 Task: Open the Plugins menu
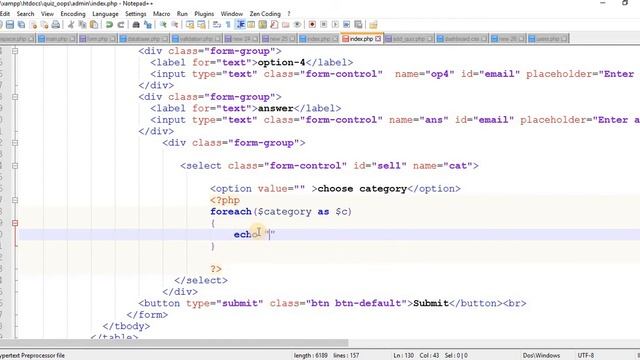pos(204,13)
